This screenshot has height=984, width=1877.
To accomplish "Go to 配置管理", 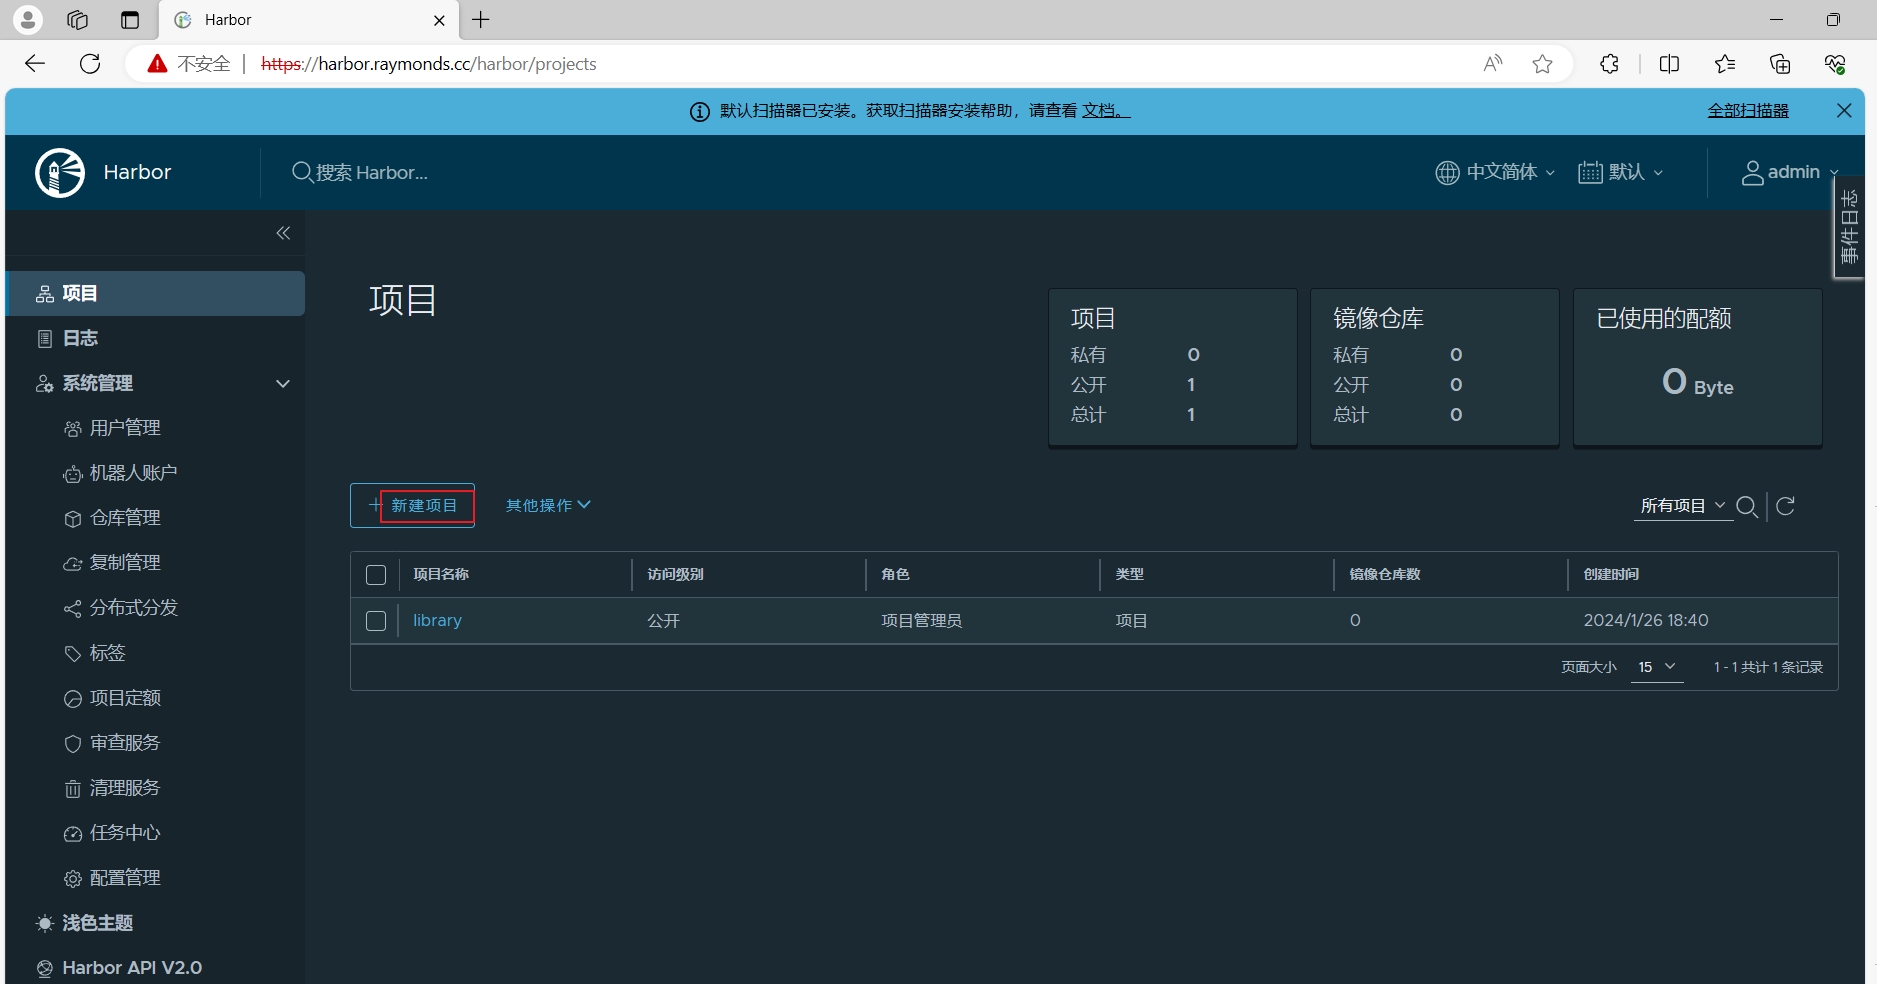I will (125, 878).
